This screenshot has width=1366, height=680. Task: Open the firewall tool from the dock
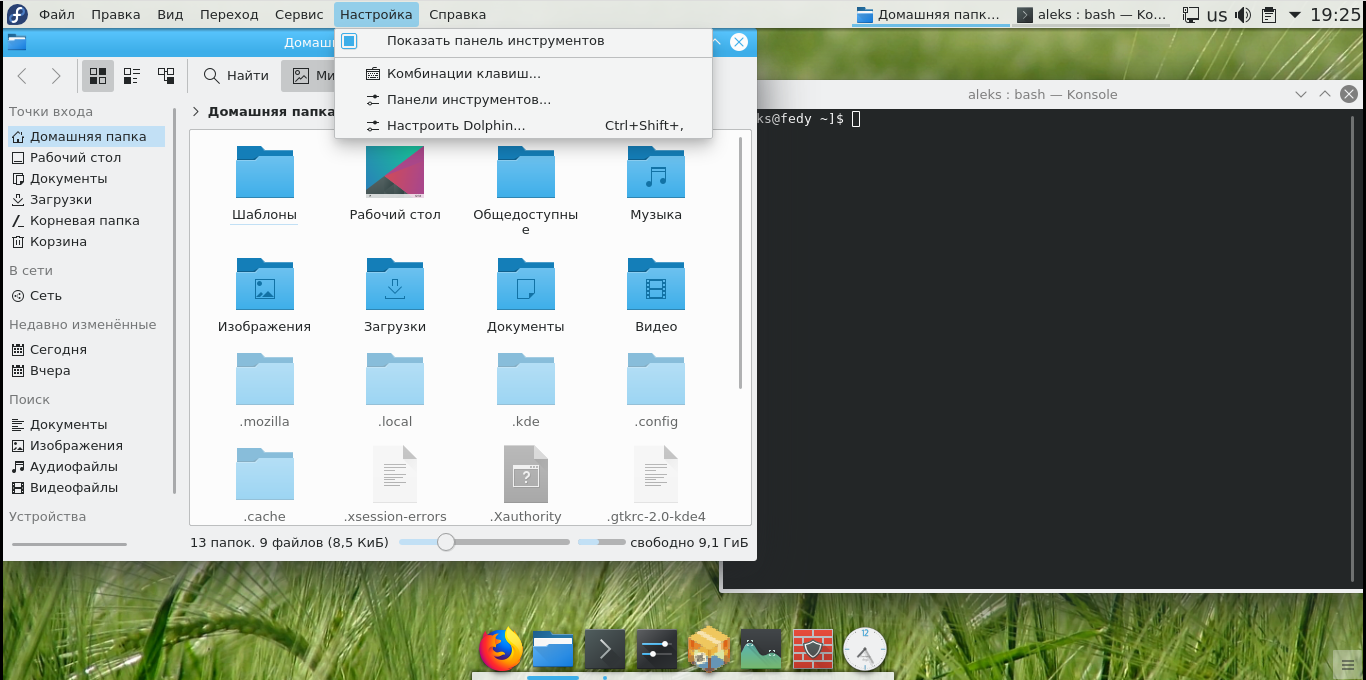[x=812, y=649]
